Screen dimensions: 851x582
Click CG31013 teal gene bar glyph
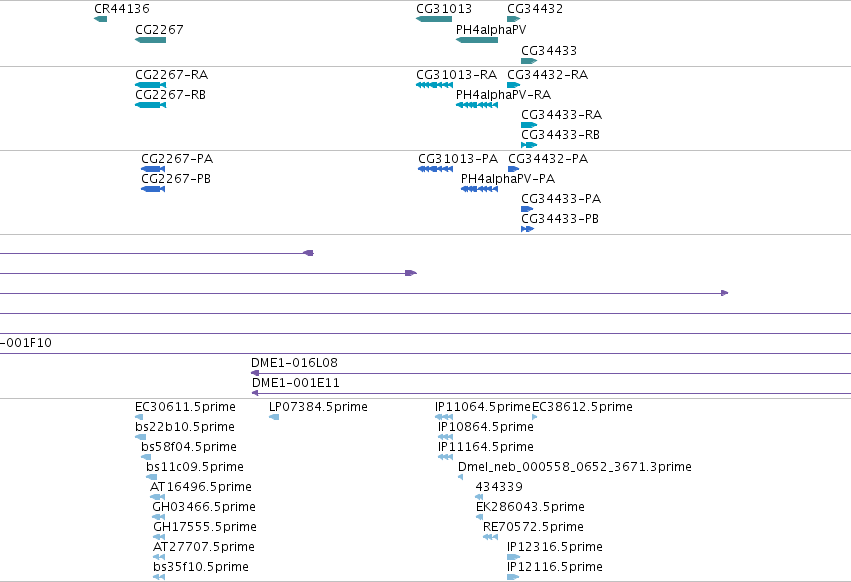(x=434, y=19)
